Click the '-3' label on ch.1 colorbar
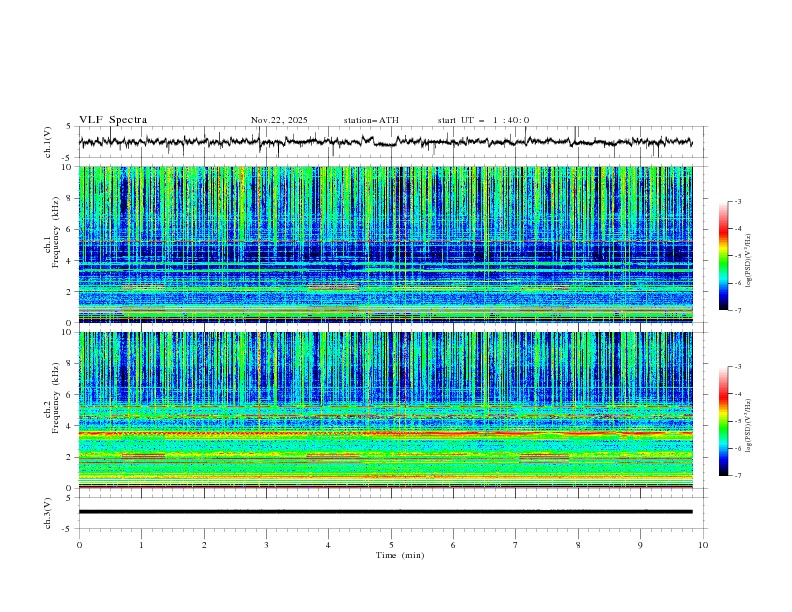The height and width of the screenshot is (612, 792). (x=738, y=201)
